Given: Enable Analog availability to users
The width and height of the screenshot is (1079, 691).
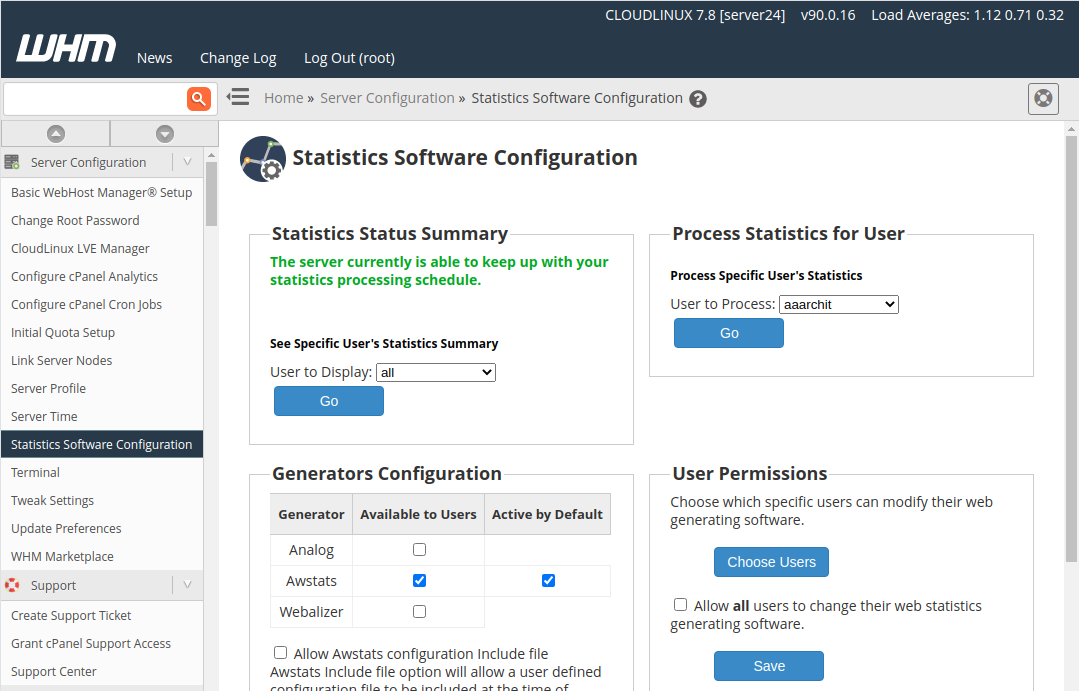Looking at the screenshot, I should (418, 548).
